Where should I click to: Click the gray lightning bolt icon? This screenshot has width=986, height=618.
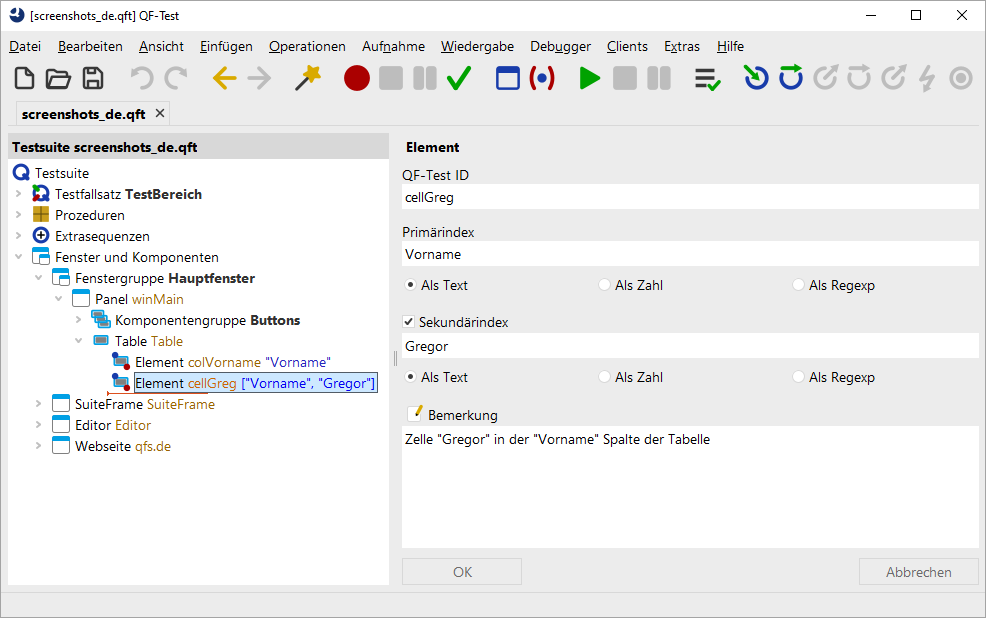[927, 79]
